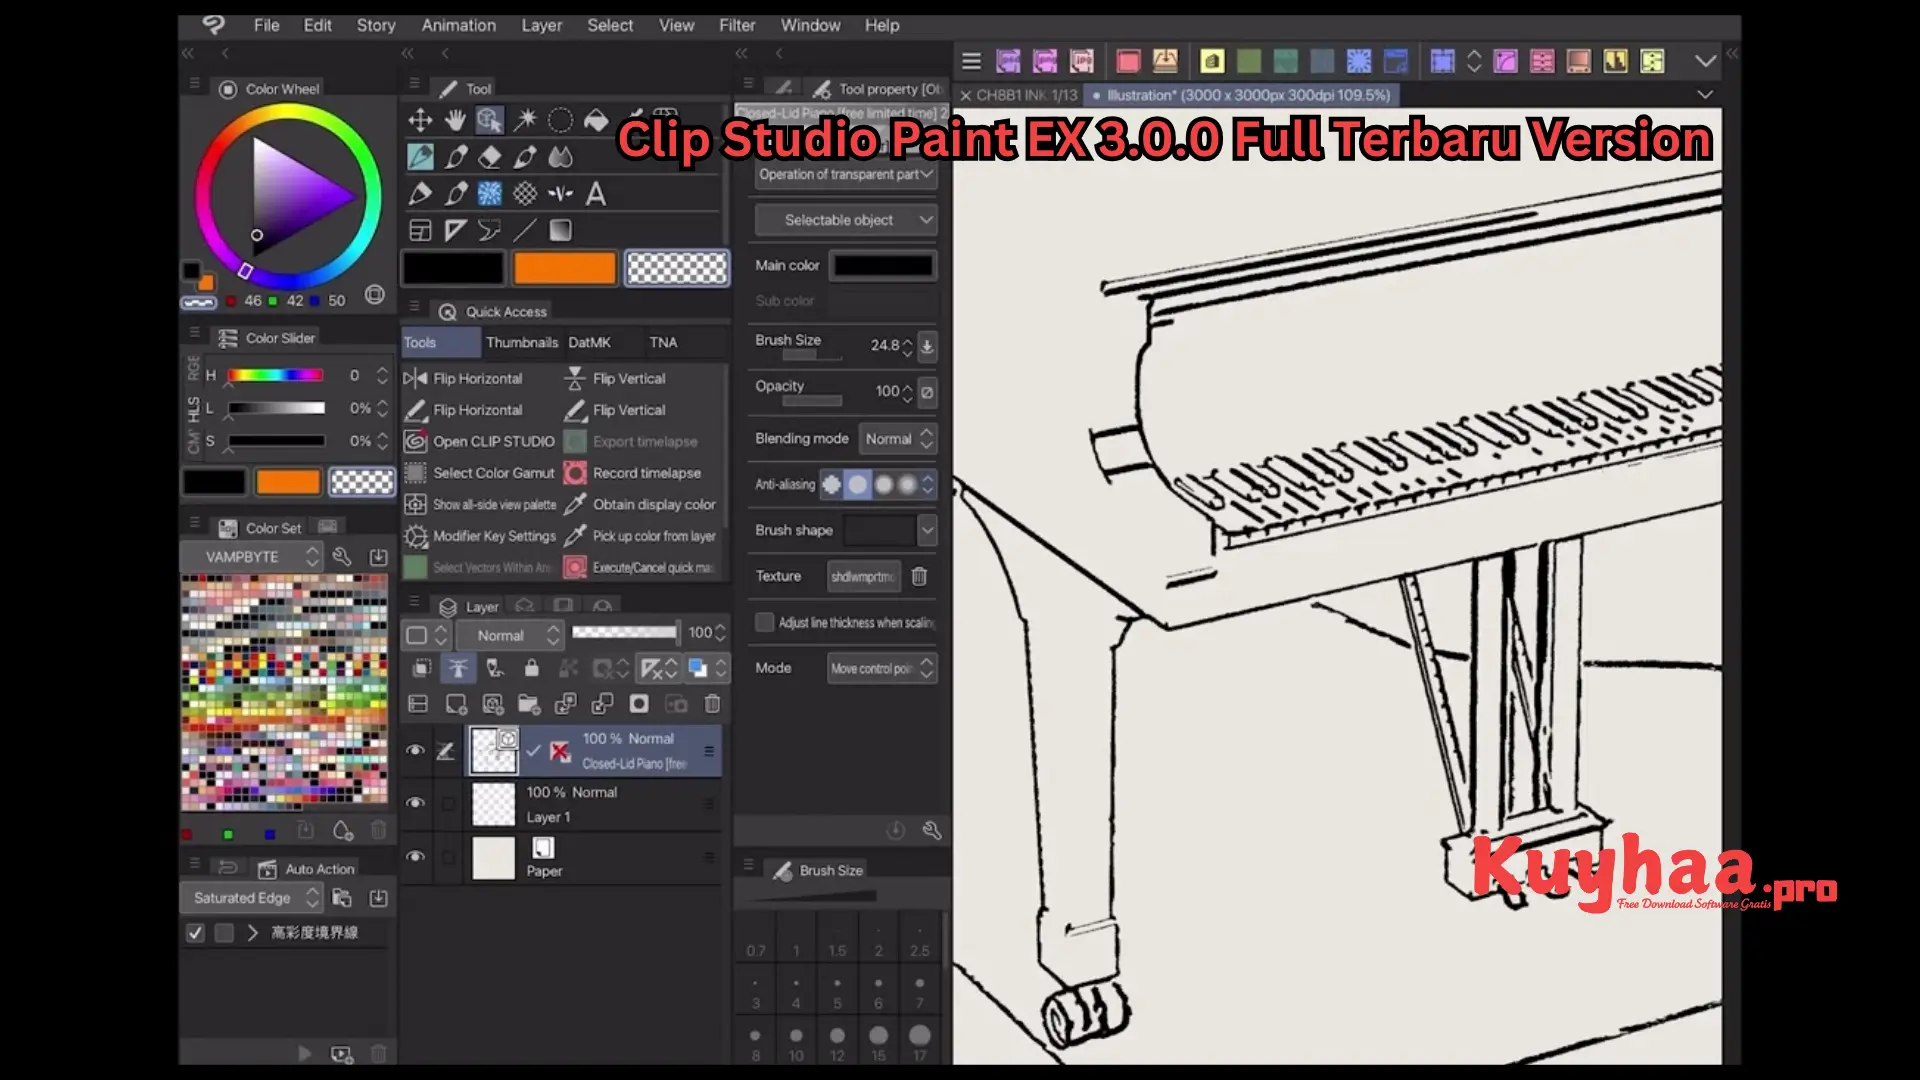The height and width of the screenshot is (1080, 1920).
Task: Open the Filter menu
Action: (737, 25)
